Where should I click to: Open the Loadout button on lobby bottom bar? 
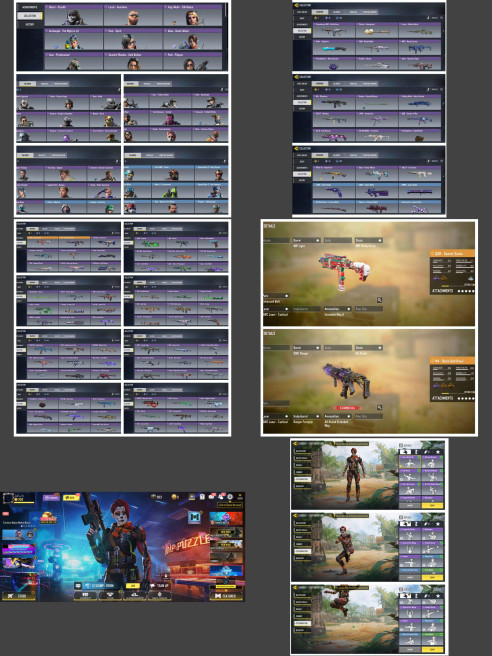point(85,596)
